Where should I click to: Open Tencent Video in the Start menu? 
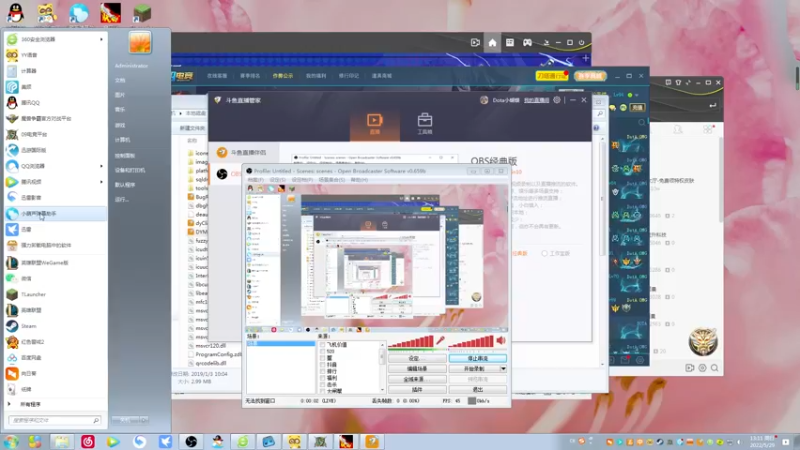point(54,182)
